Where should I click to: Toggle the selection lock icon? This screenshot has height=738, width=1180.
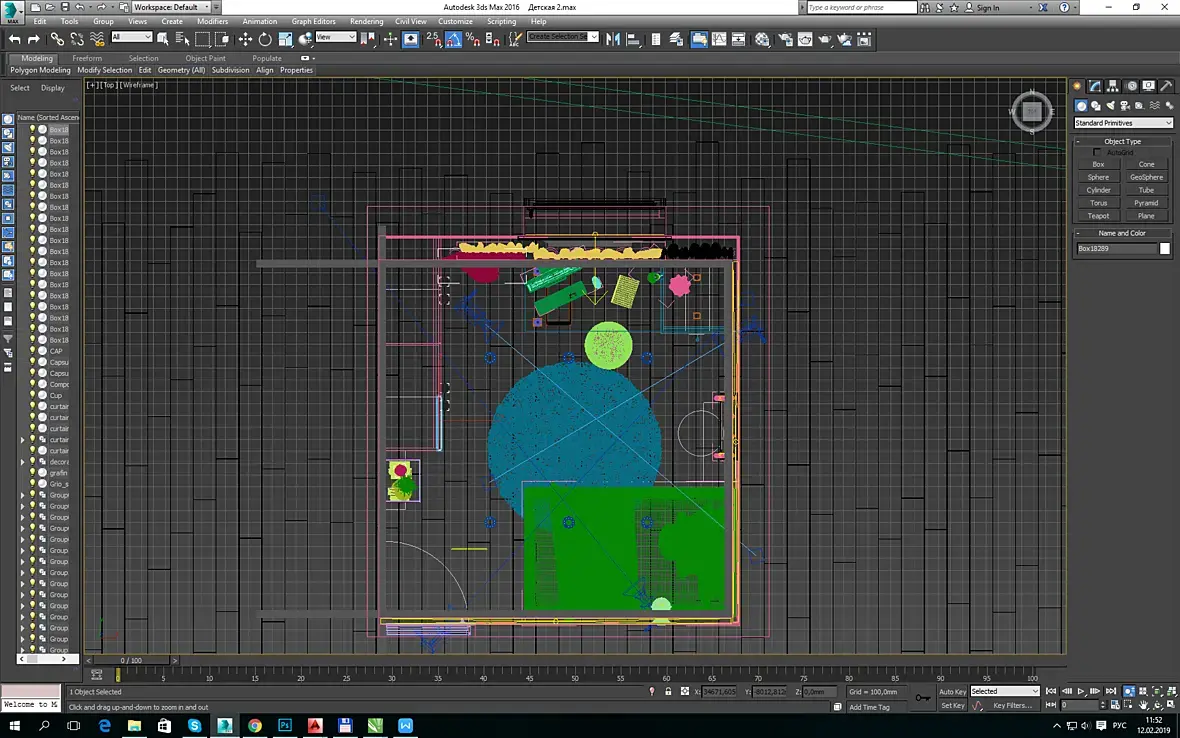tap(668, 691)
